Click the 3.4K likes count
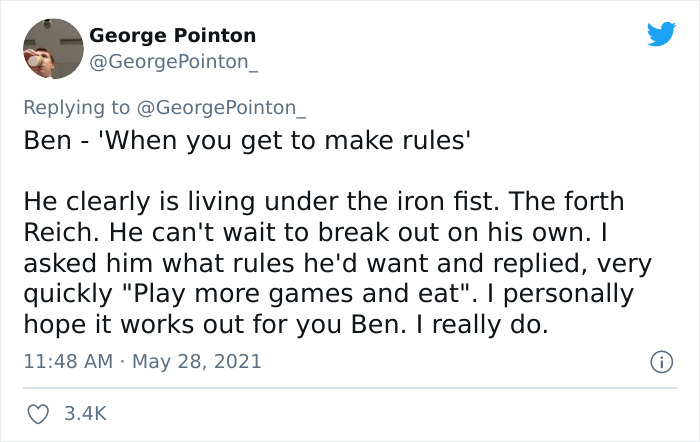 pyautogui.click(x=85, y=411)
